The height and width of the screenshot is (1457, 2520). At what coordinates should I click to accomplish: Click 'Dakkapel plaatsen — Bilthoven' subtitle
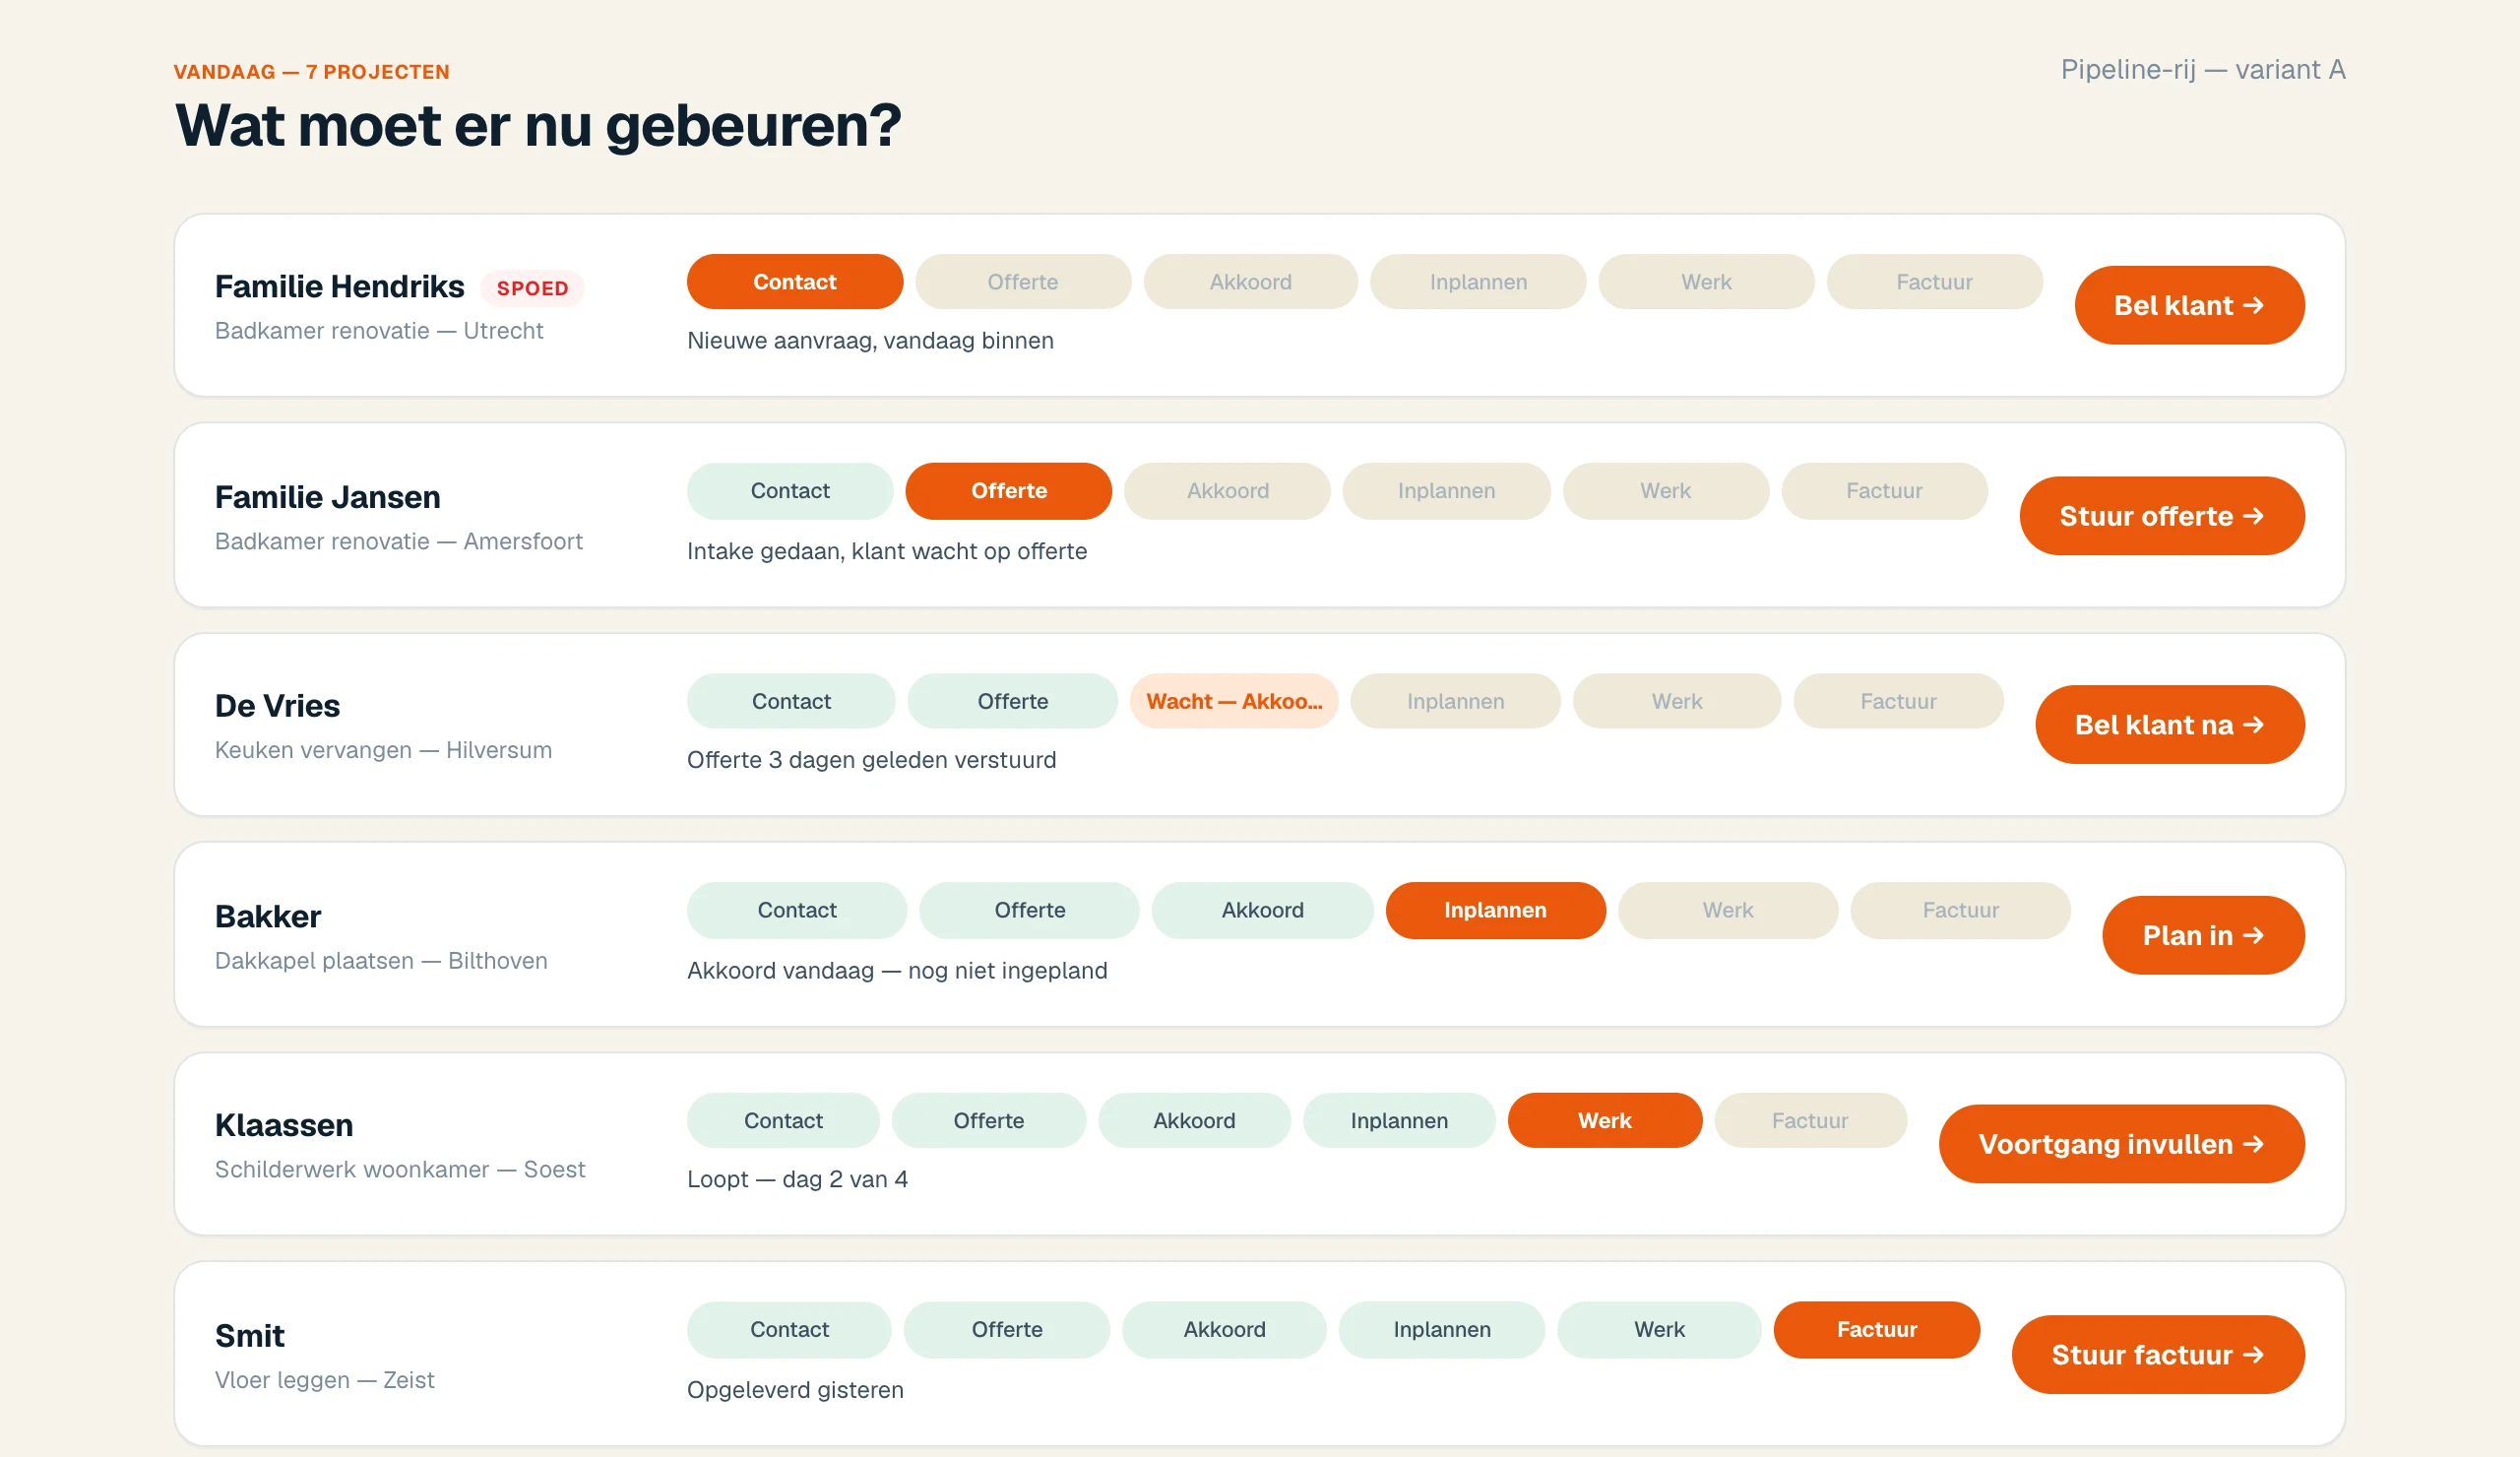click(381, 961)
